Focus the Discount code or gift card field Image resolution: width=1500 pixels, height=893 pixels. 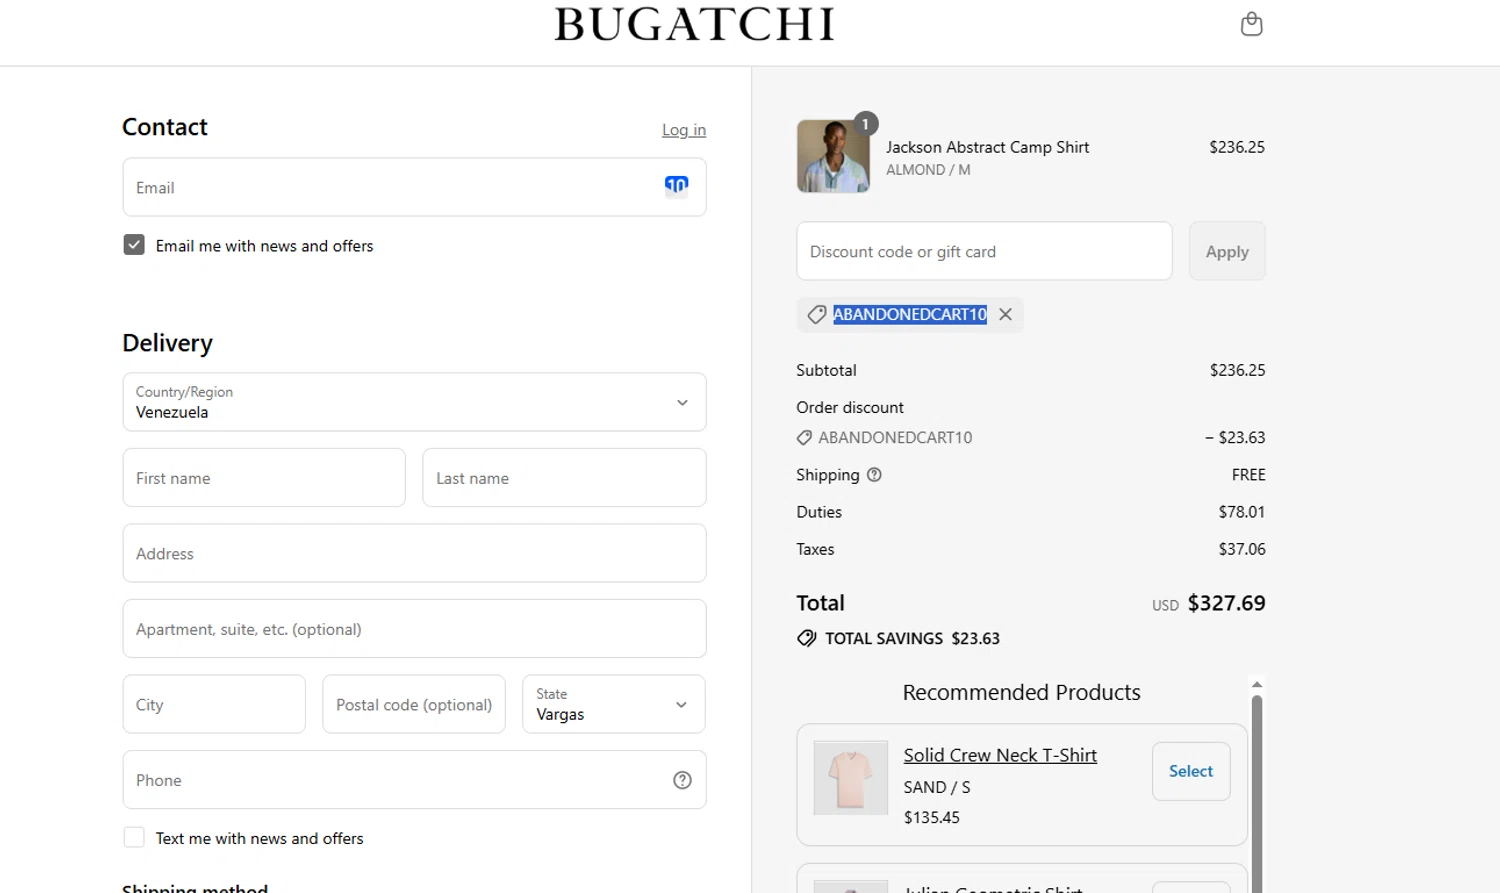click(x=984, y=251)
